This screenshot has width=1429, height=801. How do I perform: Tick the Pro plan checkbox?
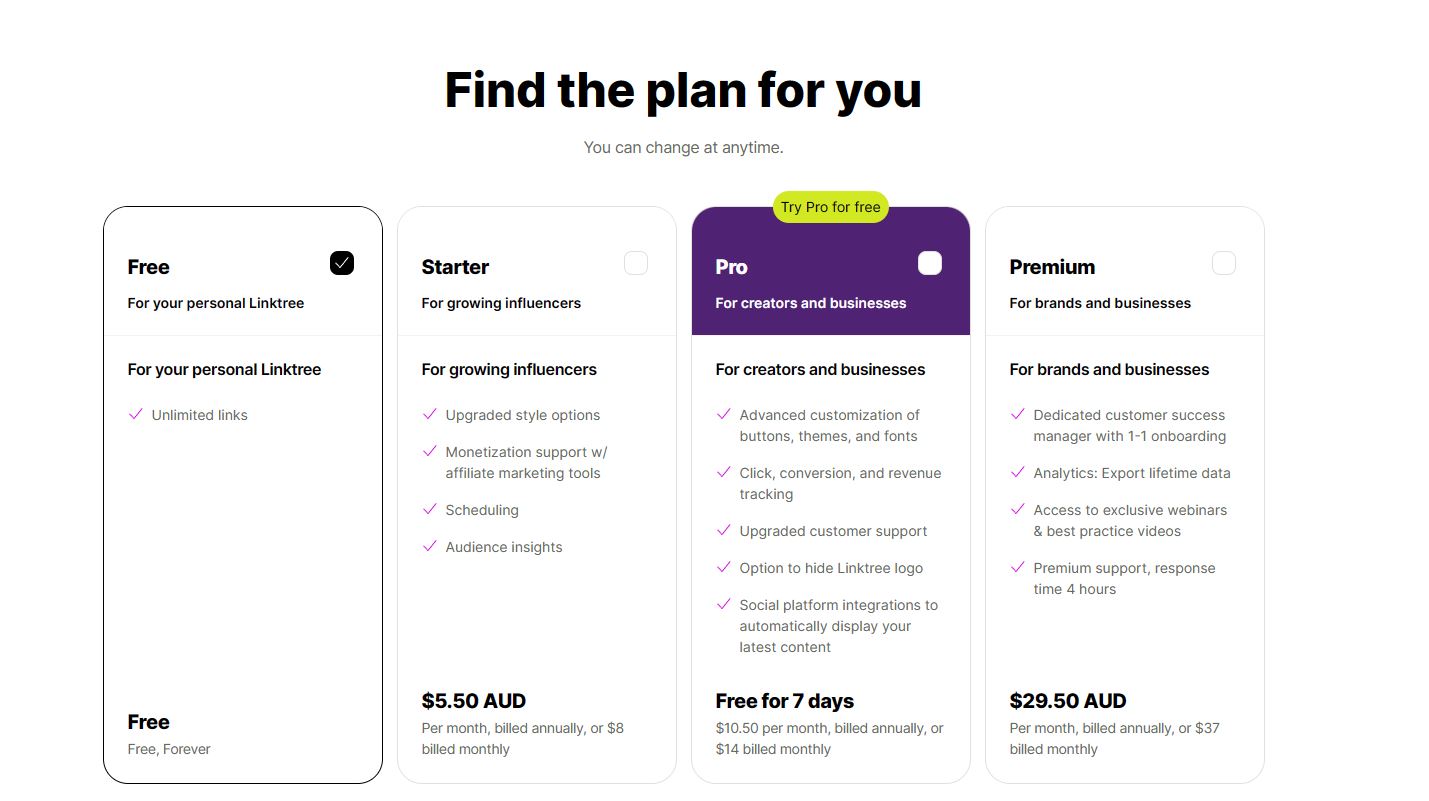pos(930,263)
